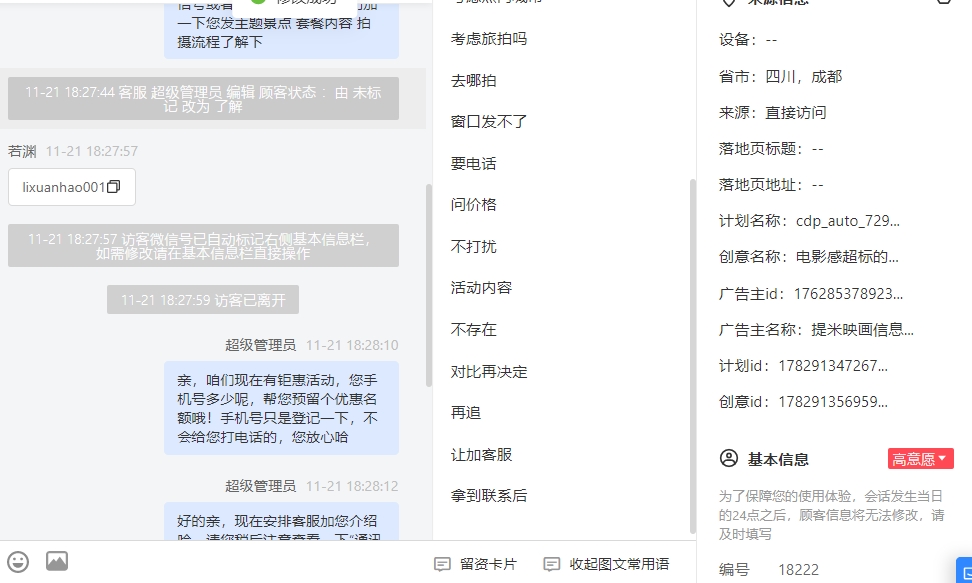Click the send image icon
Image resolution: width=972 pixels, height=583 pixels.
tap(57, 561)
